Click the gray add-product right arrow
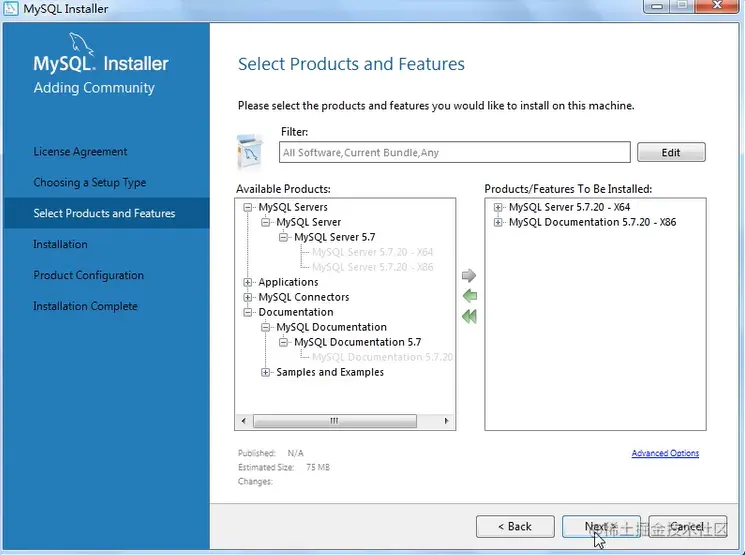The width and height of the screenshot is (745, 555). pos(469,275)
